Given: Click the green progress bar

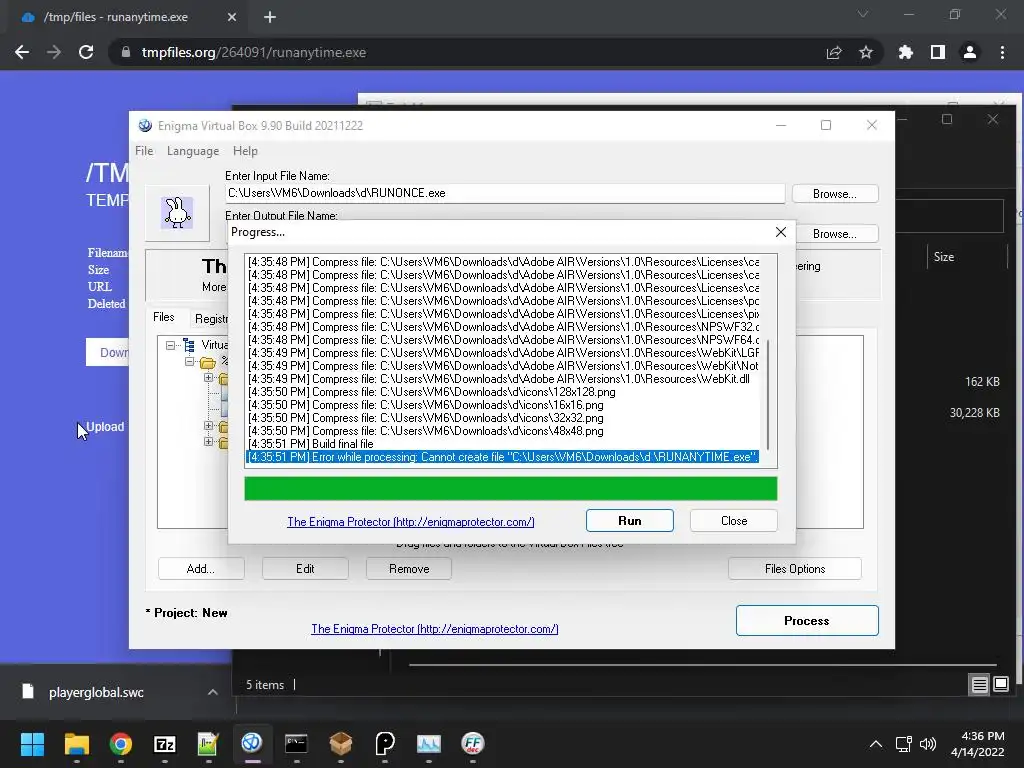Looking at the screenshot, I should coord(511,488).
